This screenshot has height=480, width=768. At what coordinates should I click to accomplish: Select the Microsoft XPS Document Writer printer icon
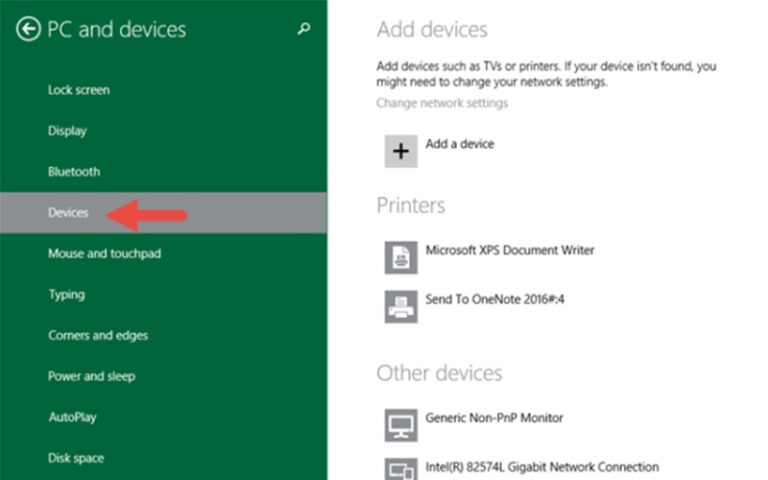[401, 258]
